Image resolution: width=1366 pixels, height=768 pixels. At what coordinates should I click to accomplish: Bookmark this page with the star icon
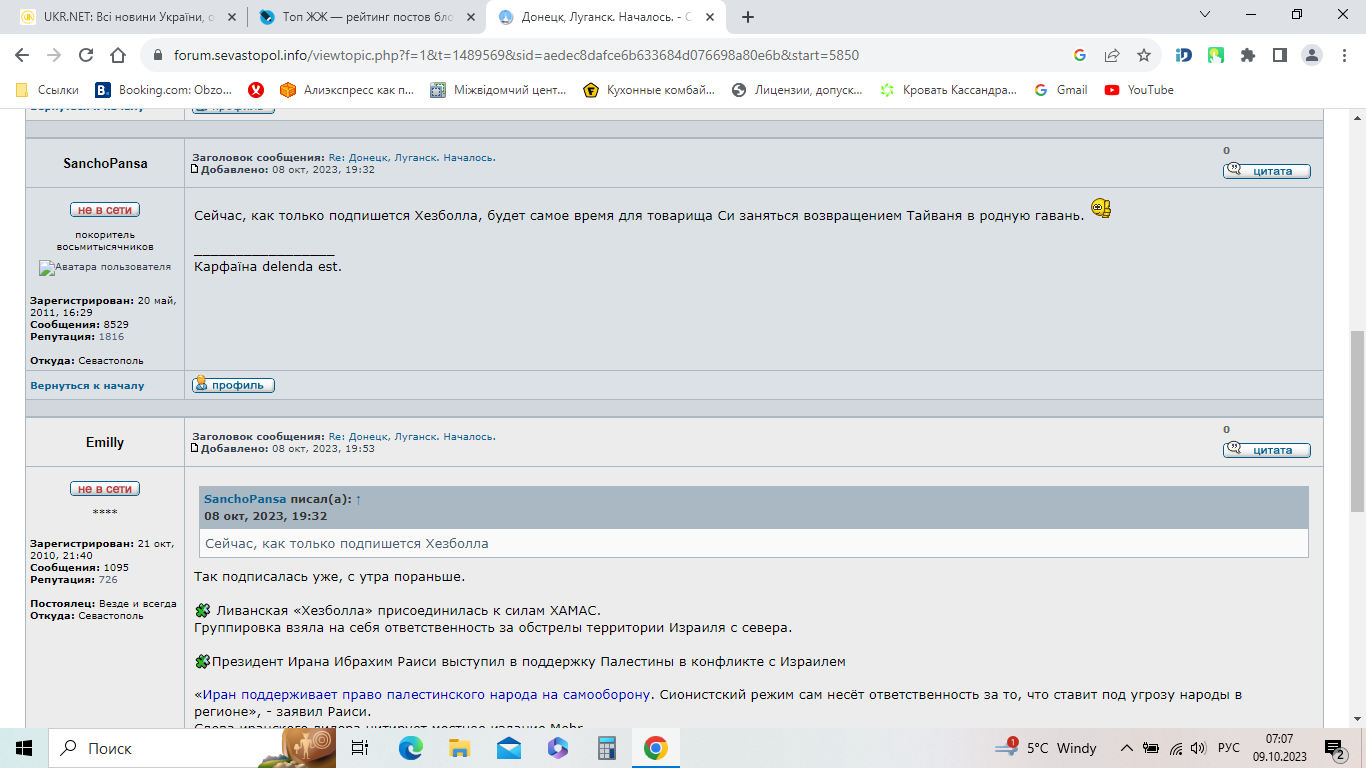click(x=1144, y=55)
